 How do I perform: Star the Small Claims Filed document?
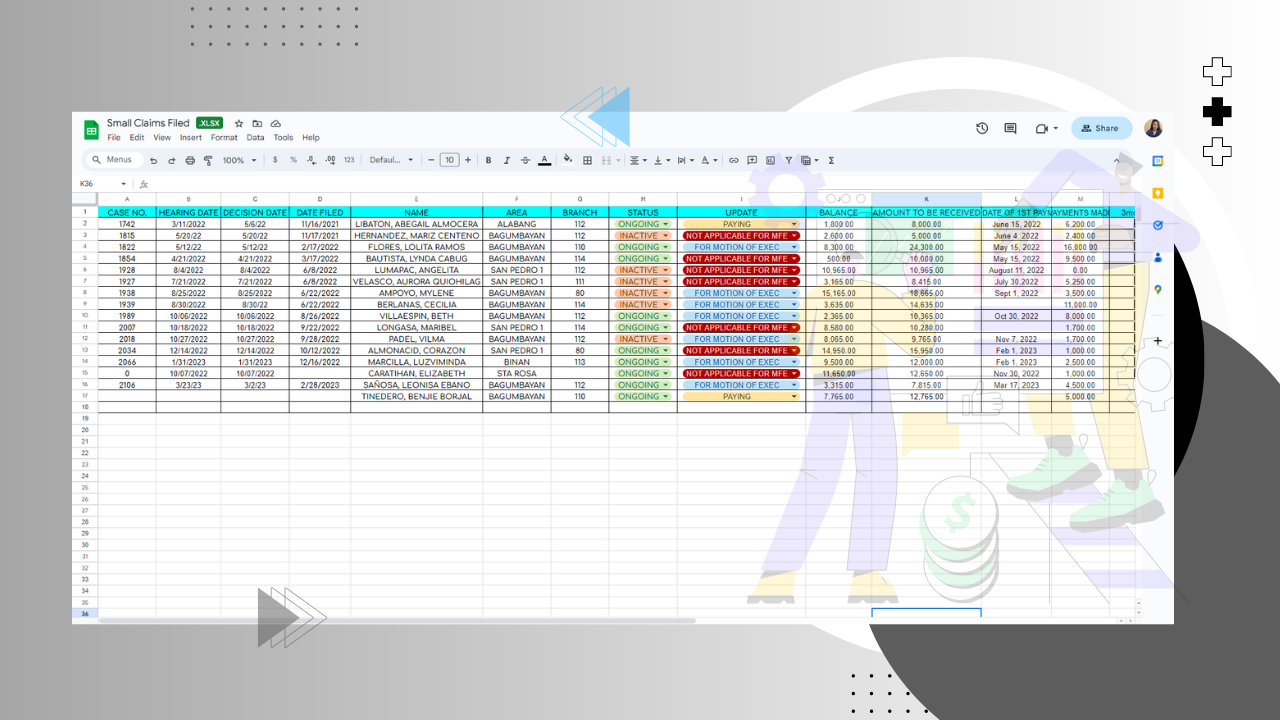239,123
